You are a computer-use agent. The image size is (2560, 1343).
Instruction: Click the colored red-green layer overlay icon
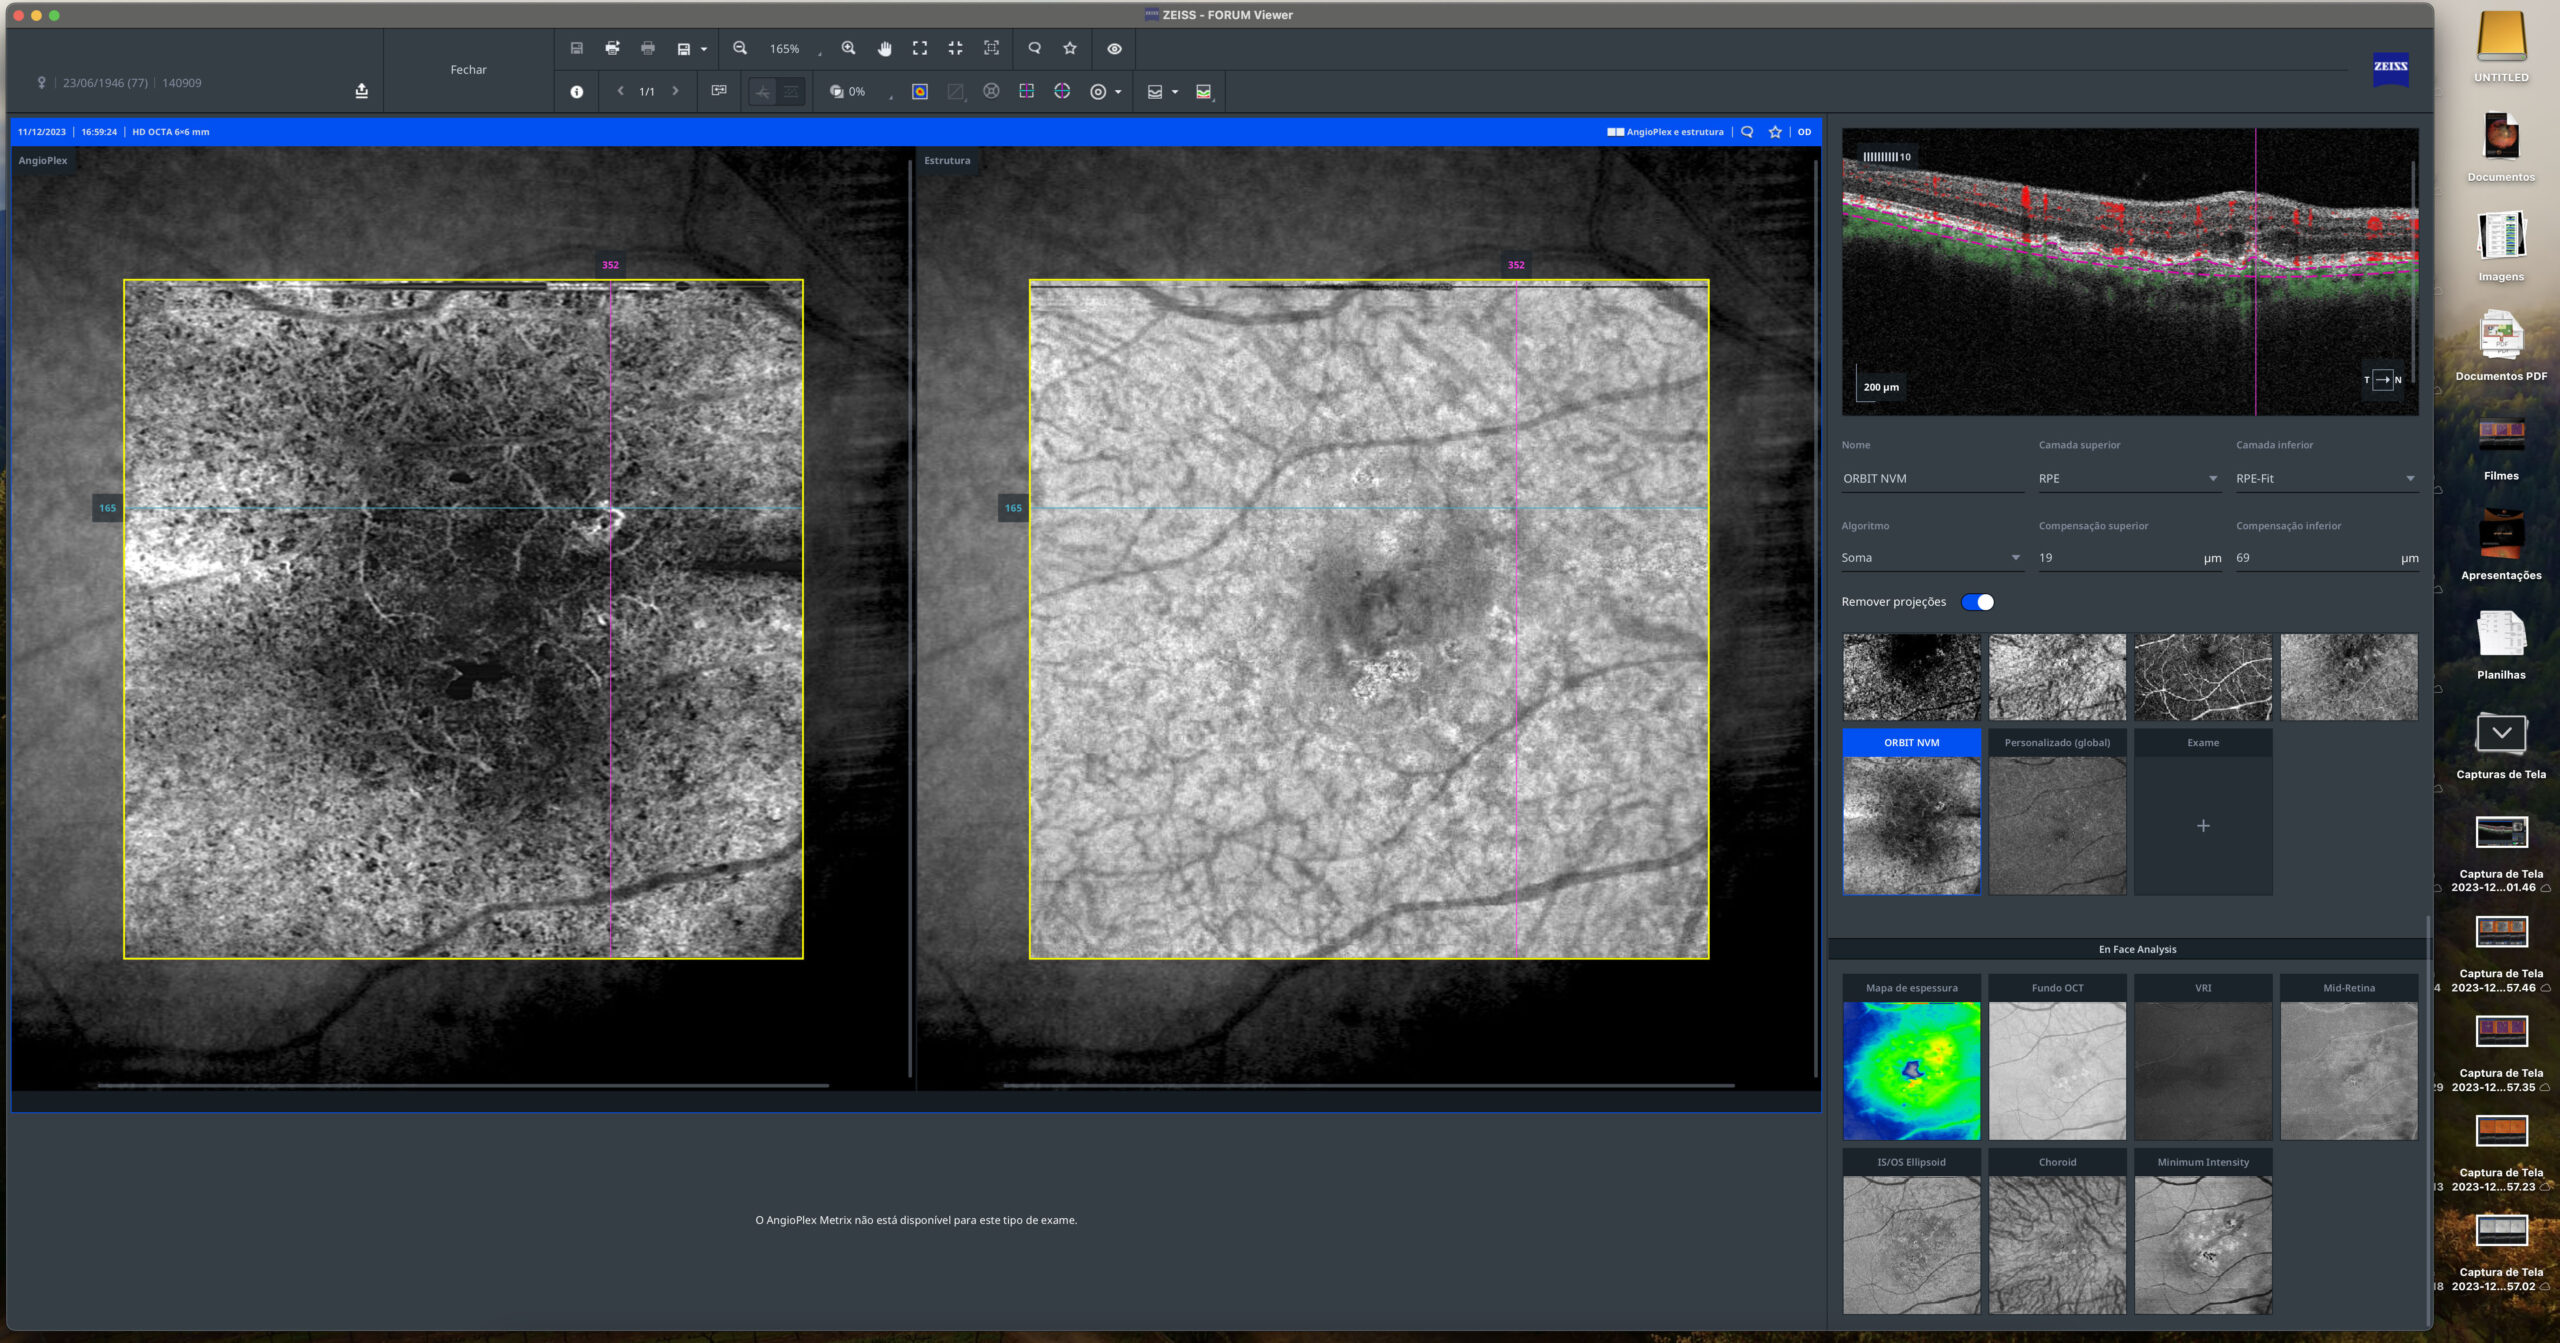(1204, 92)
